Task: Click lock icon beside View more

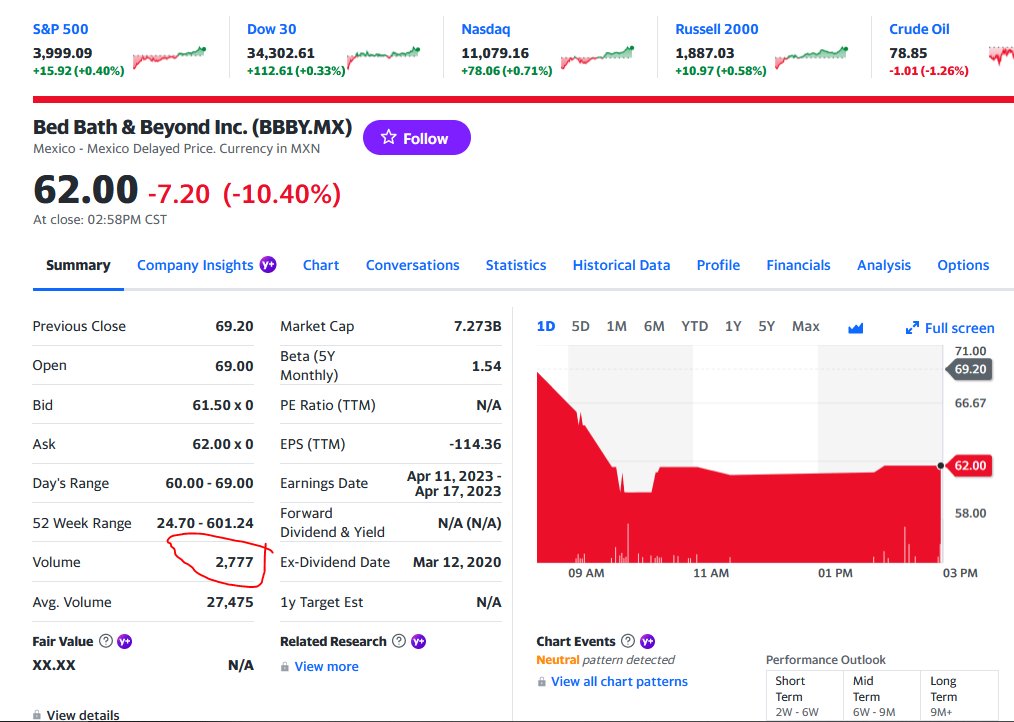Action: coord(285,666)
